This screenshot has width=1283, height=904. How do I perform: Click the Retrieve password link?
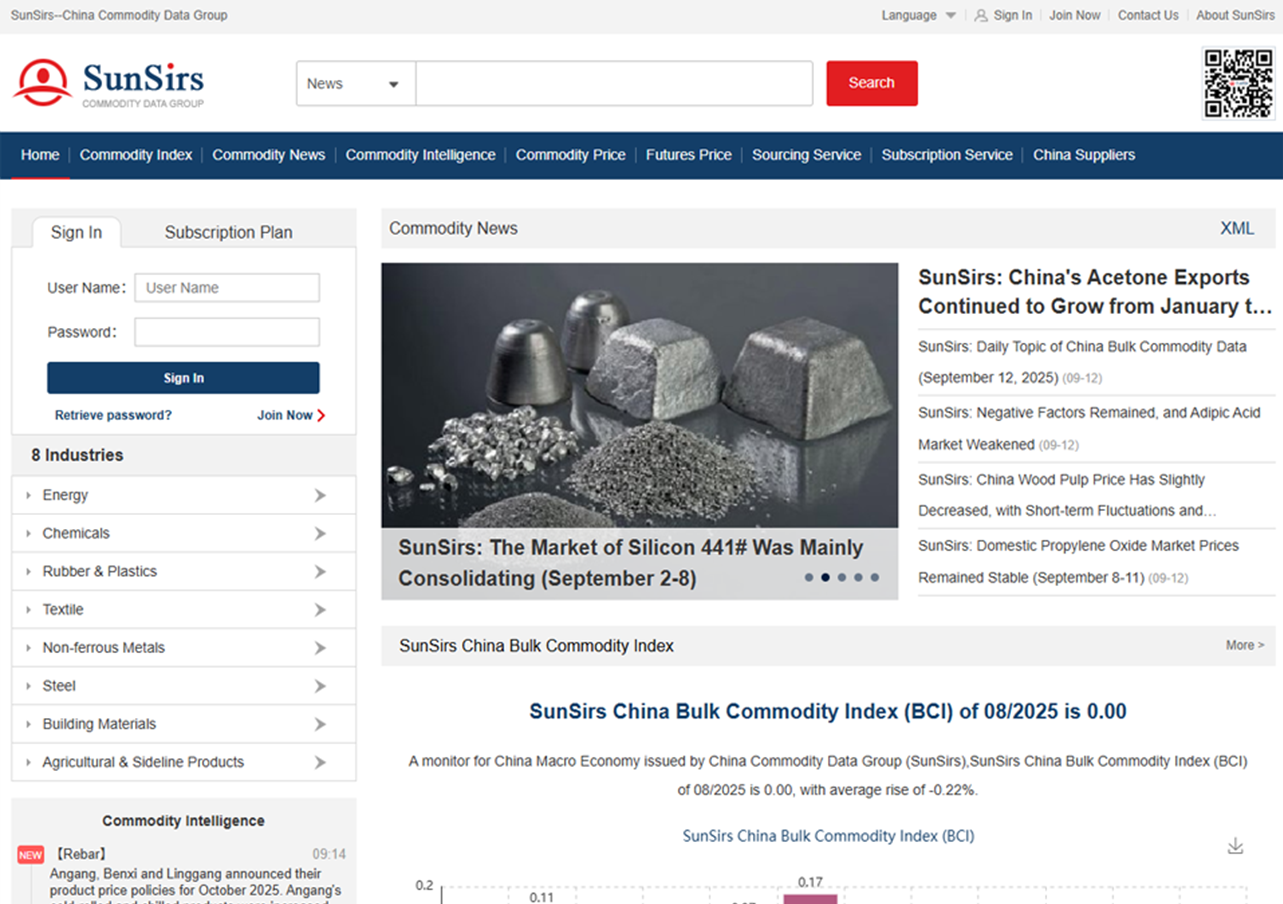(113, 415)
